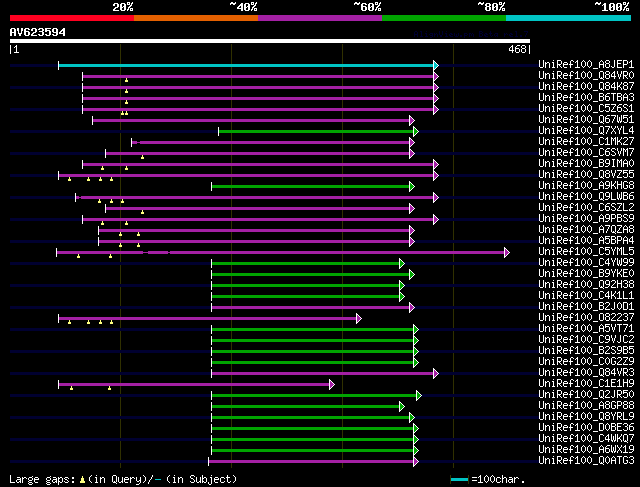Click the UniRef100_B2S9B5 label
Image resolution: width=640 pixels, height=487 pixels.
click(x=586, y=351)
